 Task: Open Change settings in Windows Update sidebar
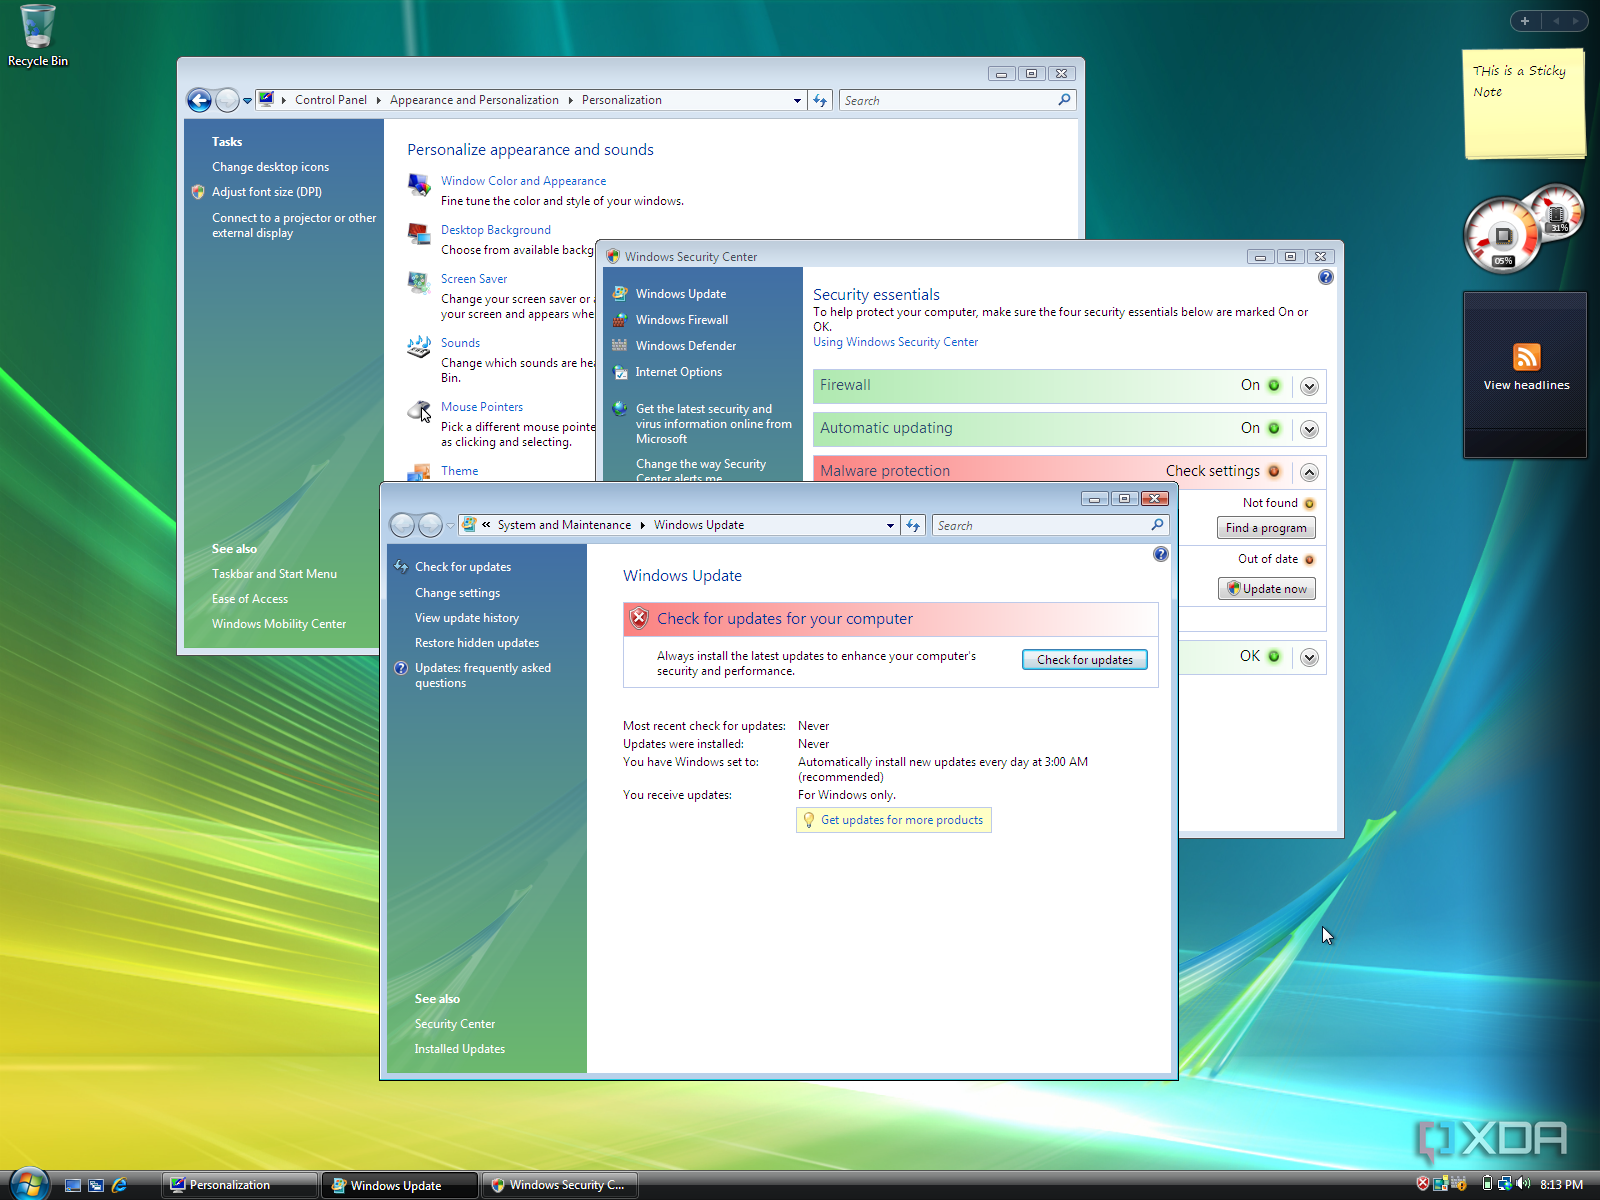click(457, 593)
